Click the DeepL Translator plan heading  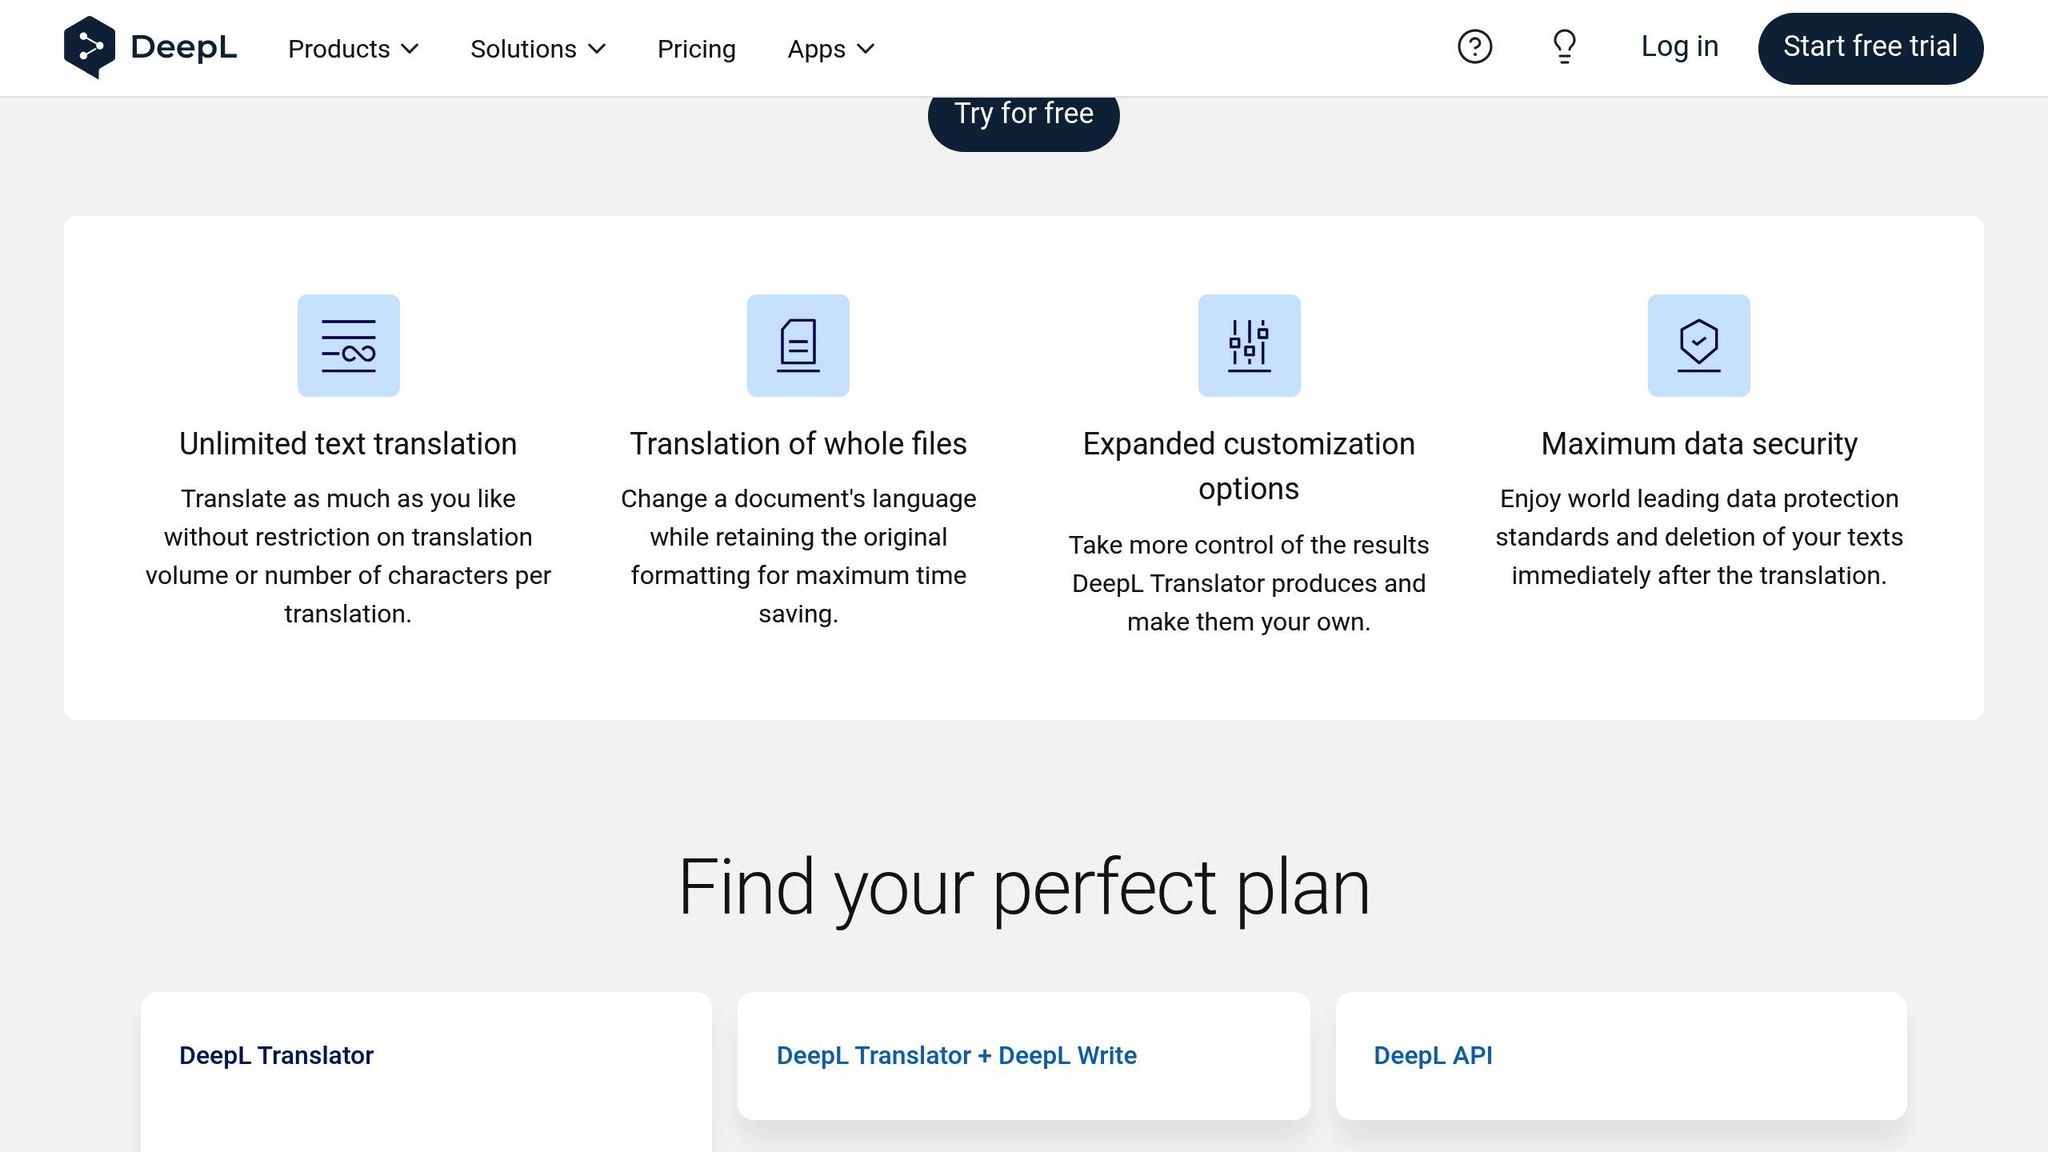(x=276, y=1055)
